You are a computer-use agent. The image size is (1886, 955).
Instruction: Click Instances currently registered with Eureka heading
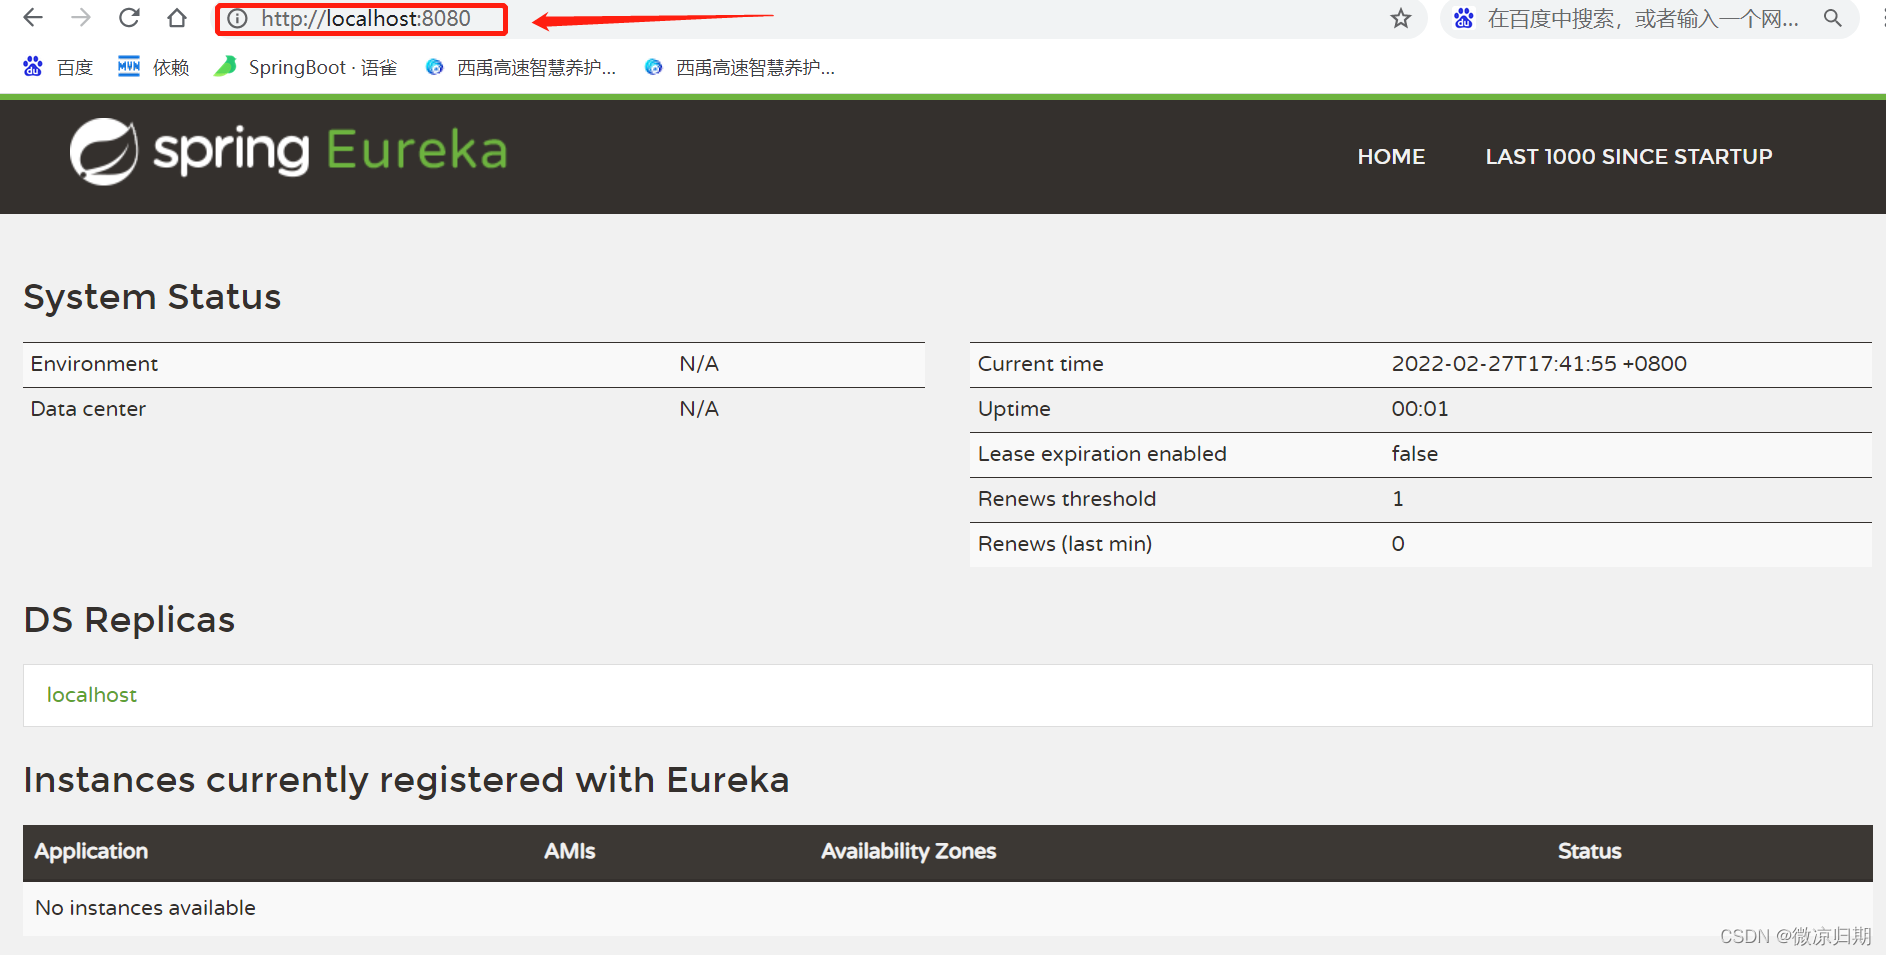[406, 780]
